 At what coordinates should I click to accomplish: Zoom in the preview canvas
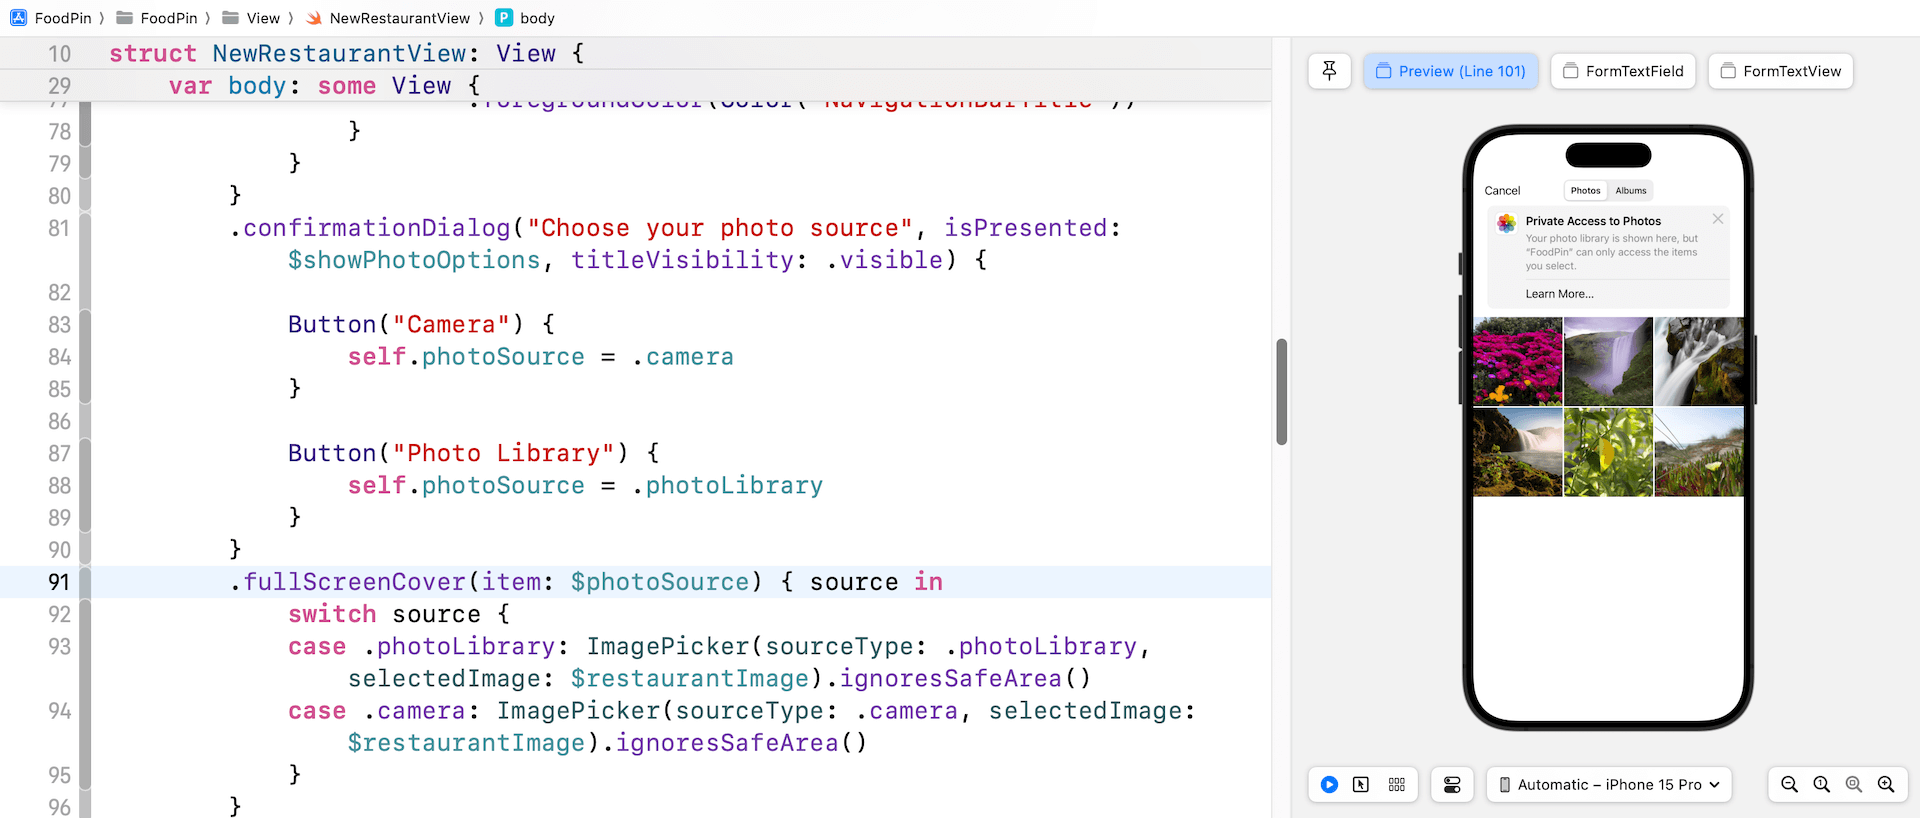(1886, 785)
